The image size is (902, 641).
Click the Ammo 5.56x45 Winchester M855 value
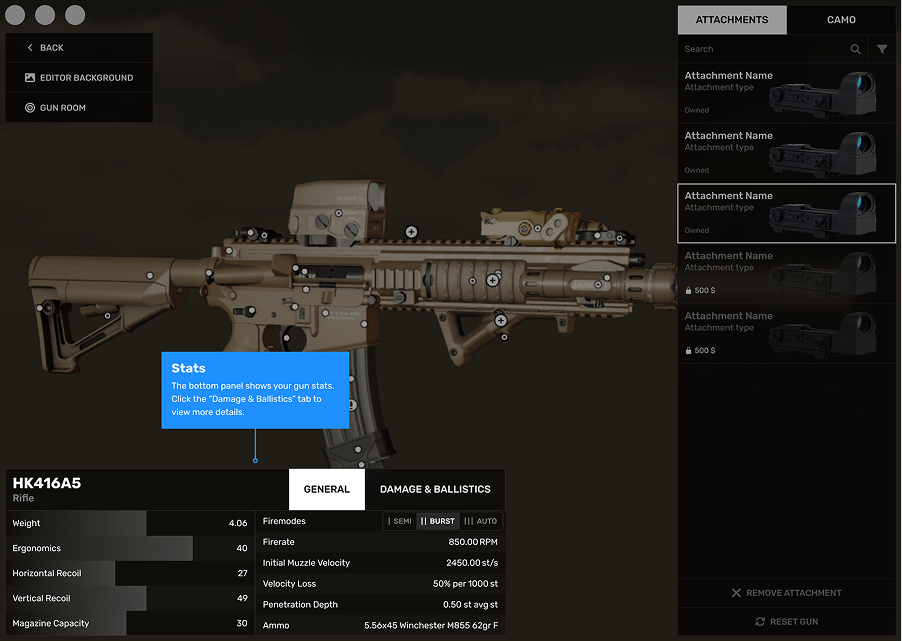431,625
